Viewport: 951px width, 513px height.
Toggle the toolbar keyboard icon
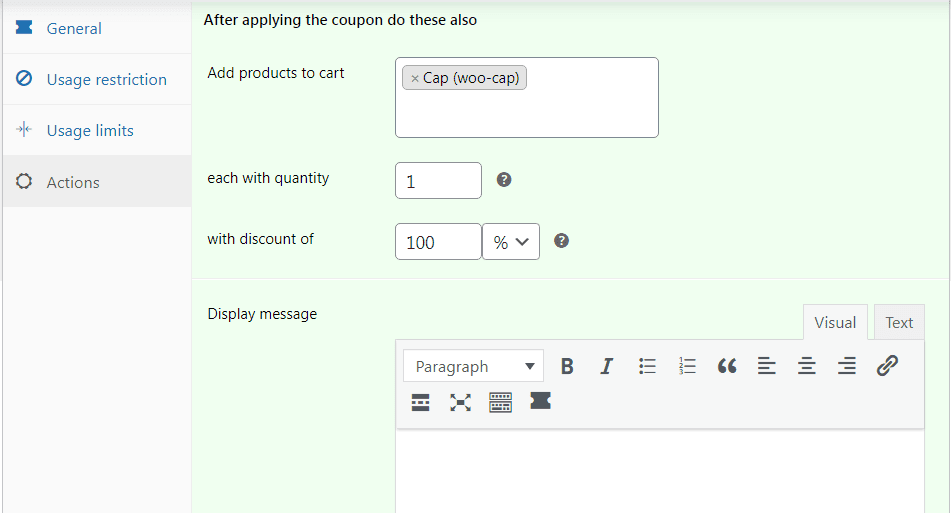point(500,402)
